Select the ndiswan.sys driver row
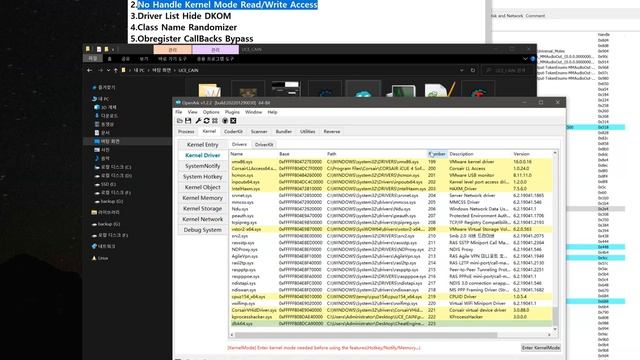Screen dimensions: 640x360 point(391,290)
